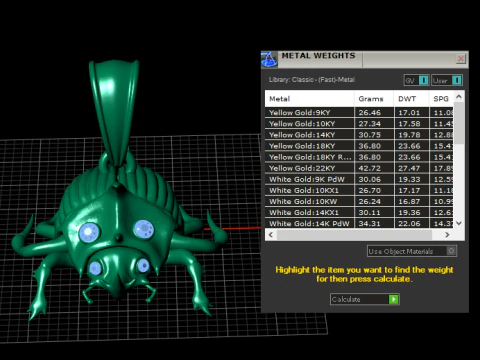Click the vertical scrollbar thumb

point(459,123)
